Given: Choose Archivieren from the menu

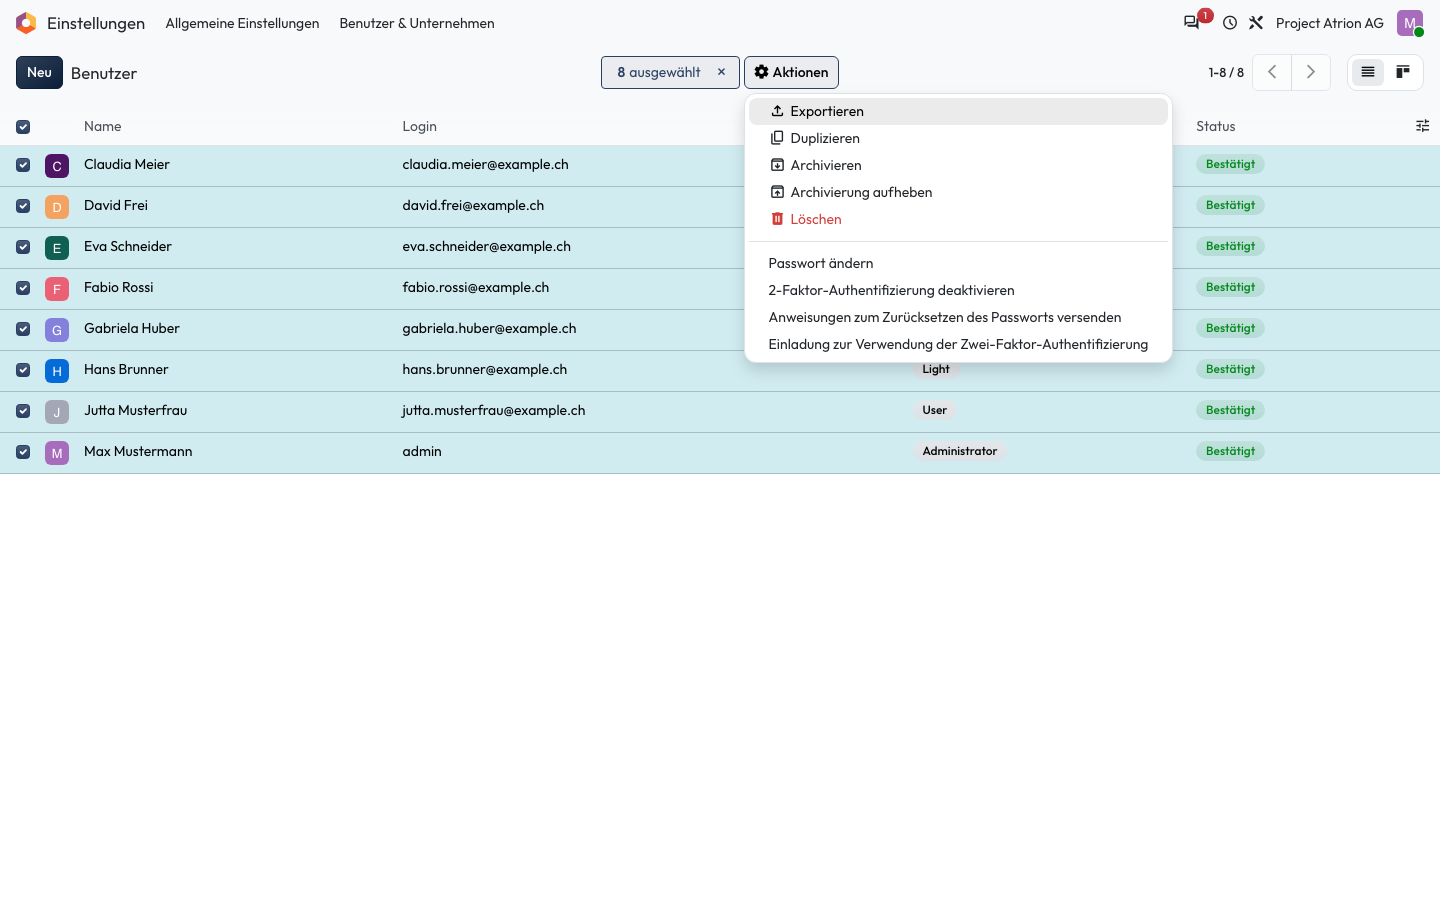Looking at the screenshot, I should (958, 165).
